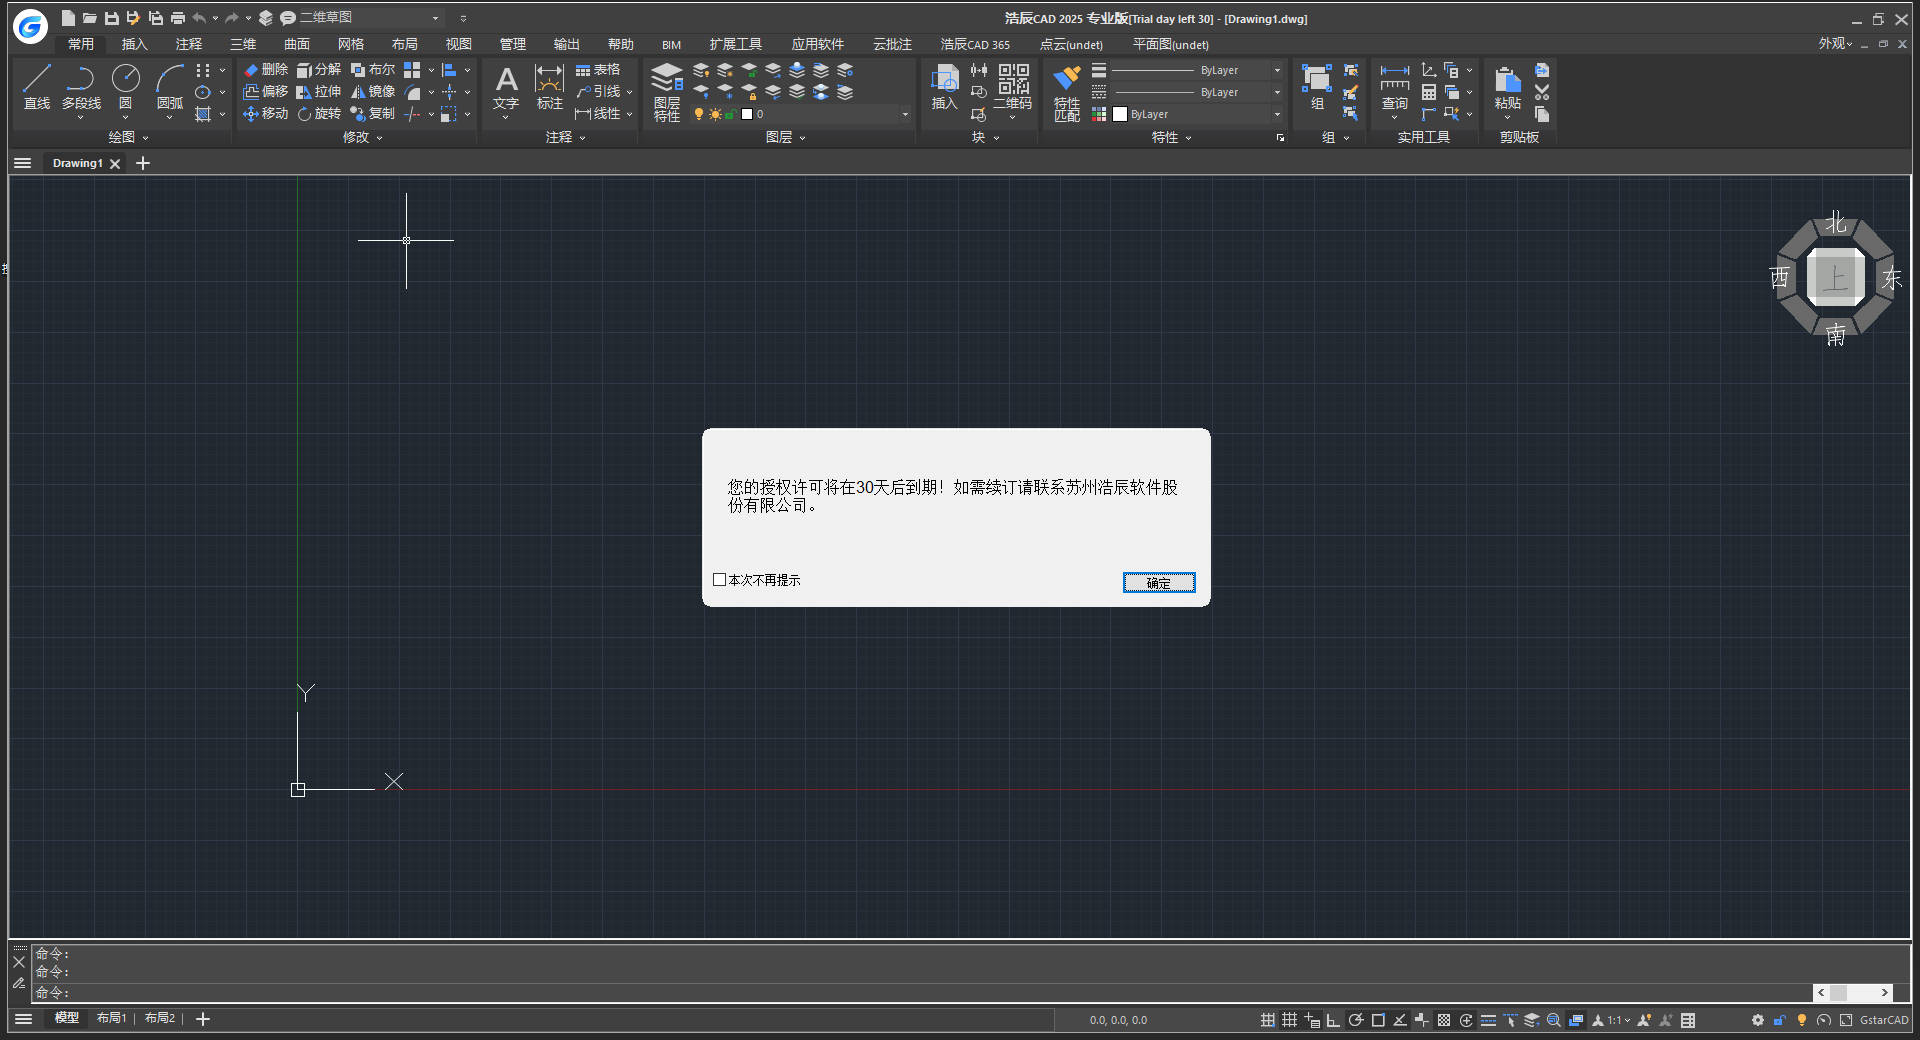Switch to the 浩辰CAD 365 ribbon tab
This screenshot has width=1920, height=1040.
click(974, 44)
